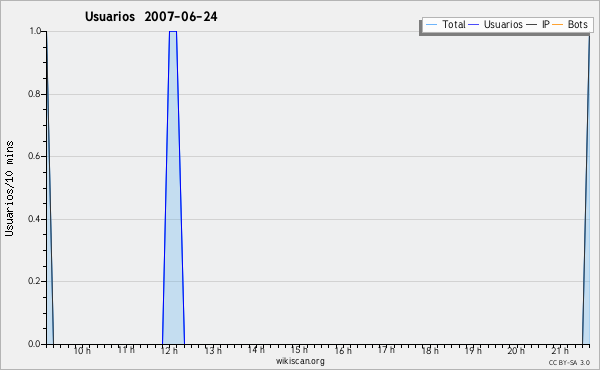Click the 'CC BY-SA 3.0' license text
The width and height of the screenshot is (600, 370).
click(569, 362)
